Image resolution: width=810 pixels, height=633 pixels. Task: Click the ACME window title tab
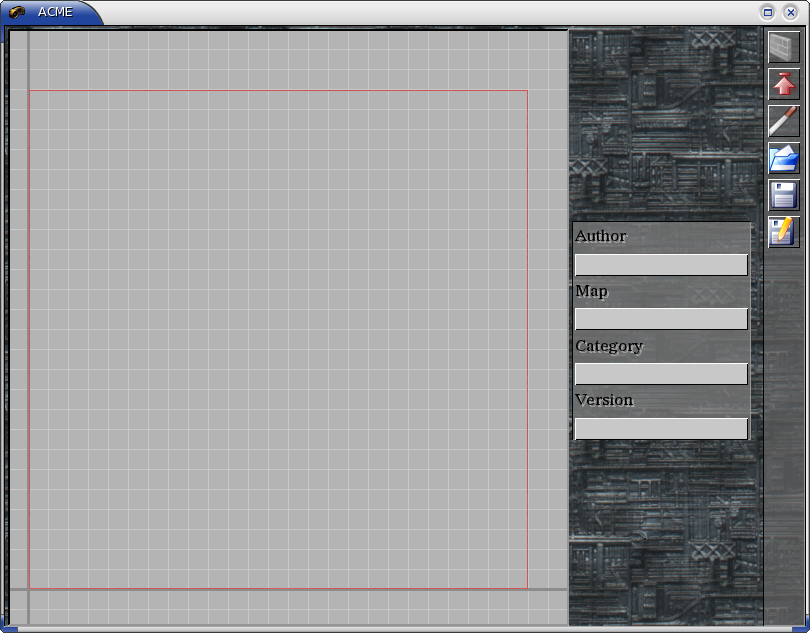(x=55, y=12)
